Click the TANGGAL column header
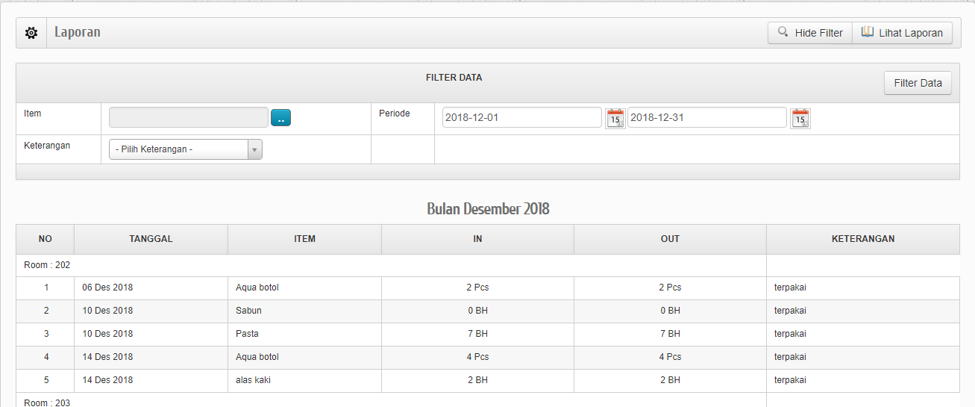This screenshot has width=975, height=407. pos(151,239)
